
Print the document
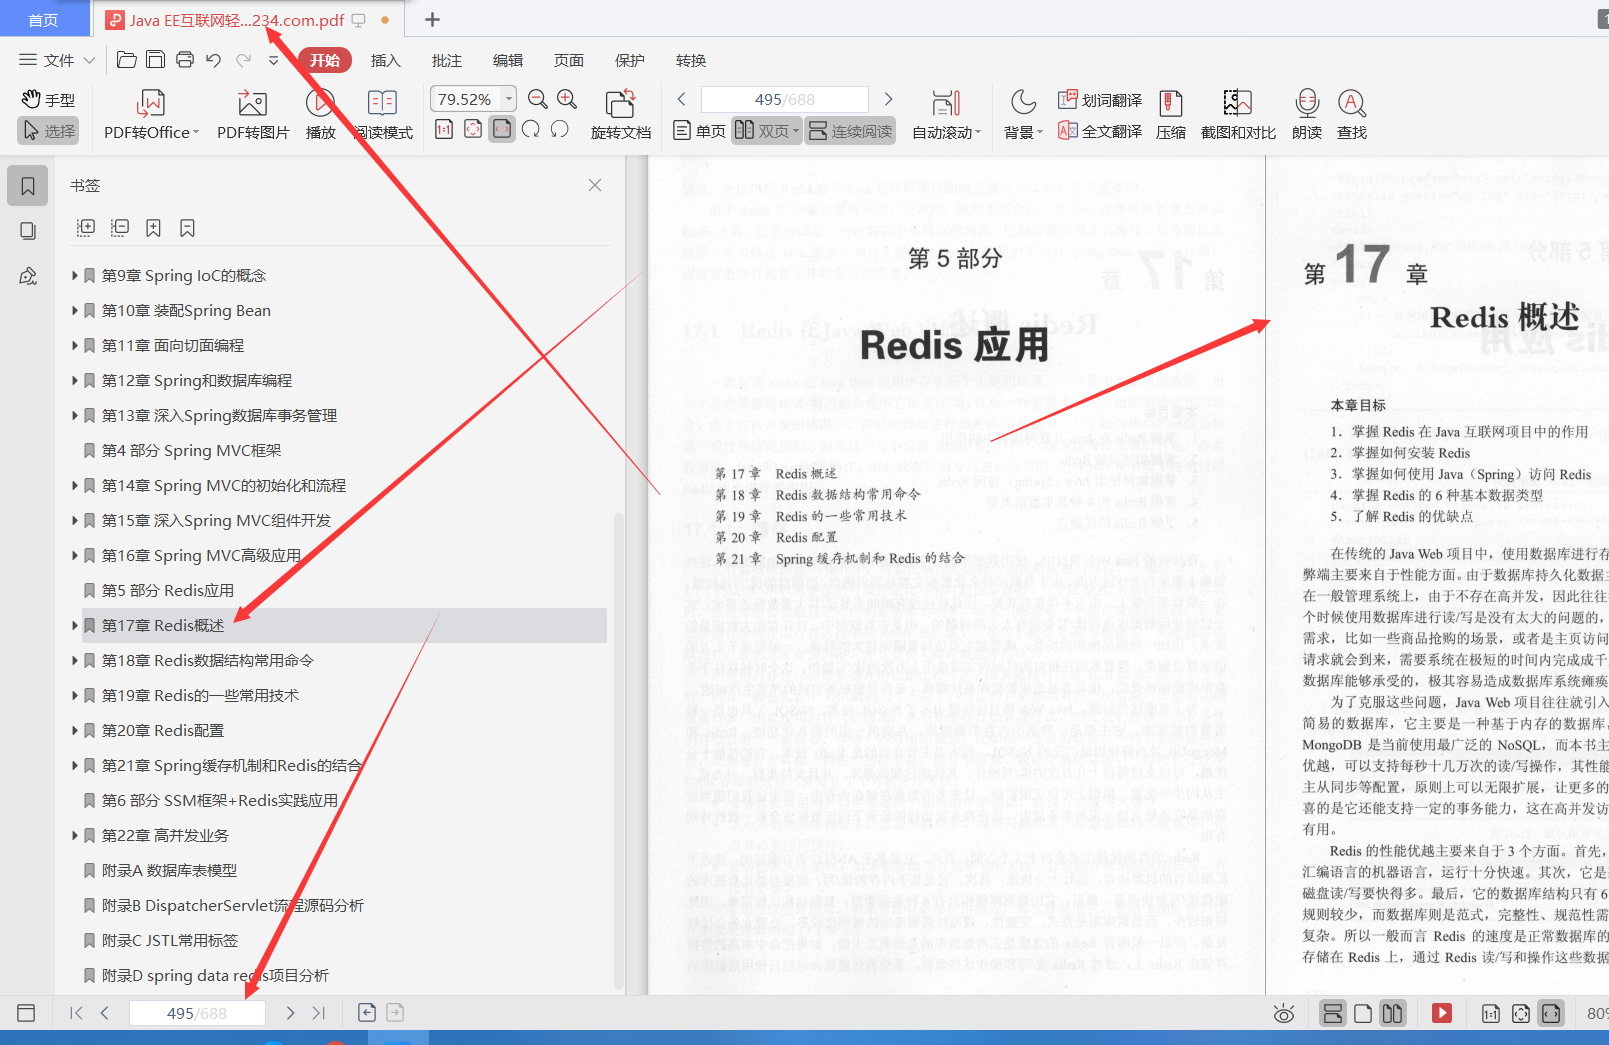pos(185,60)
